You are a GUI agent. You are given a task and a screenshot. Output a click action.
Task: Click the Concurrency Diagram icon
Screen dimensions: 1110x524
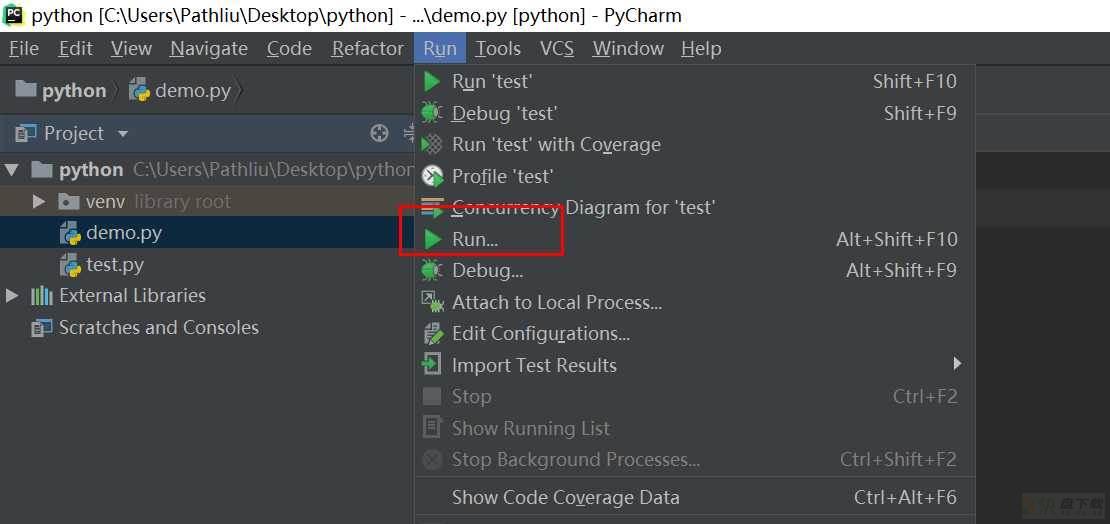[x=432, y=207]
